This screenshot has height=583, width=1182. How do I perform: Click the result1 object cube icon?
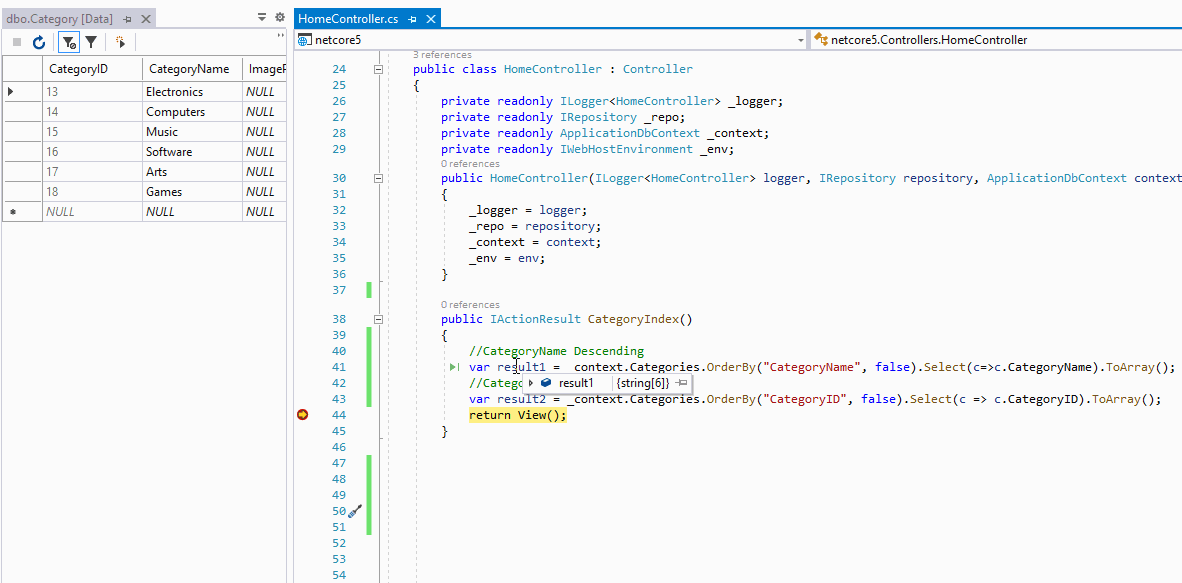547,383
